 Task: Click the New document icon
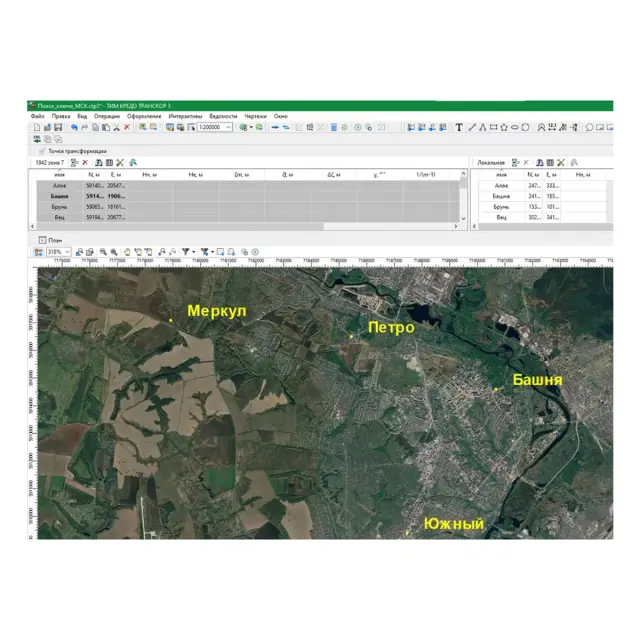click(36, 128)
